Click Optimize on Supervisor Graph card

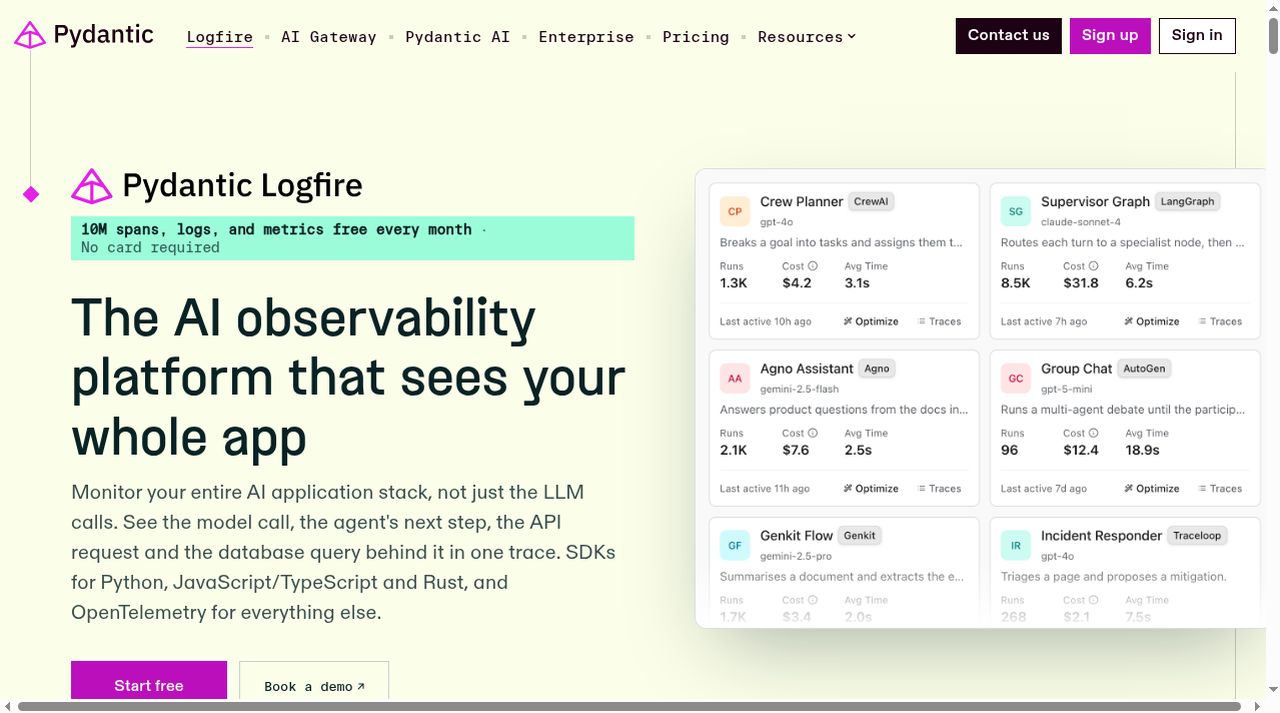[1152, 322]
